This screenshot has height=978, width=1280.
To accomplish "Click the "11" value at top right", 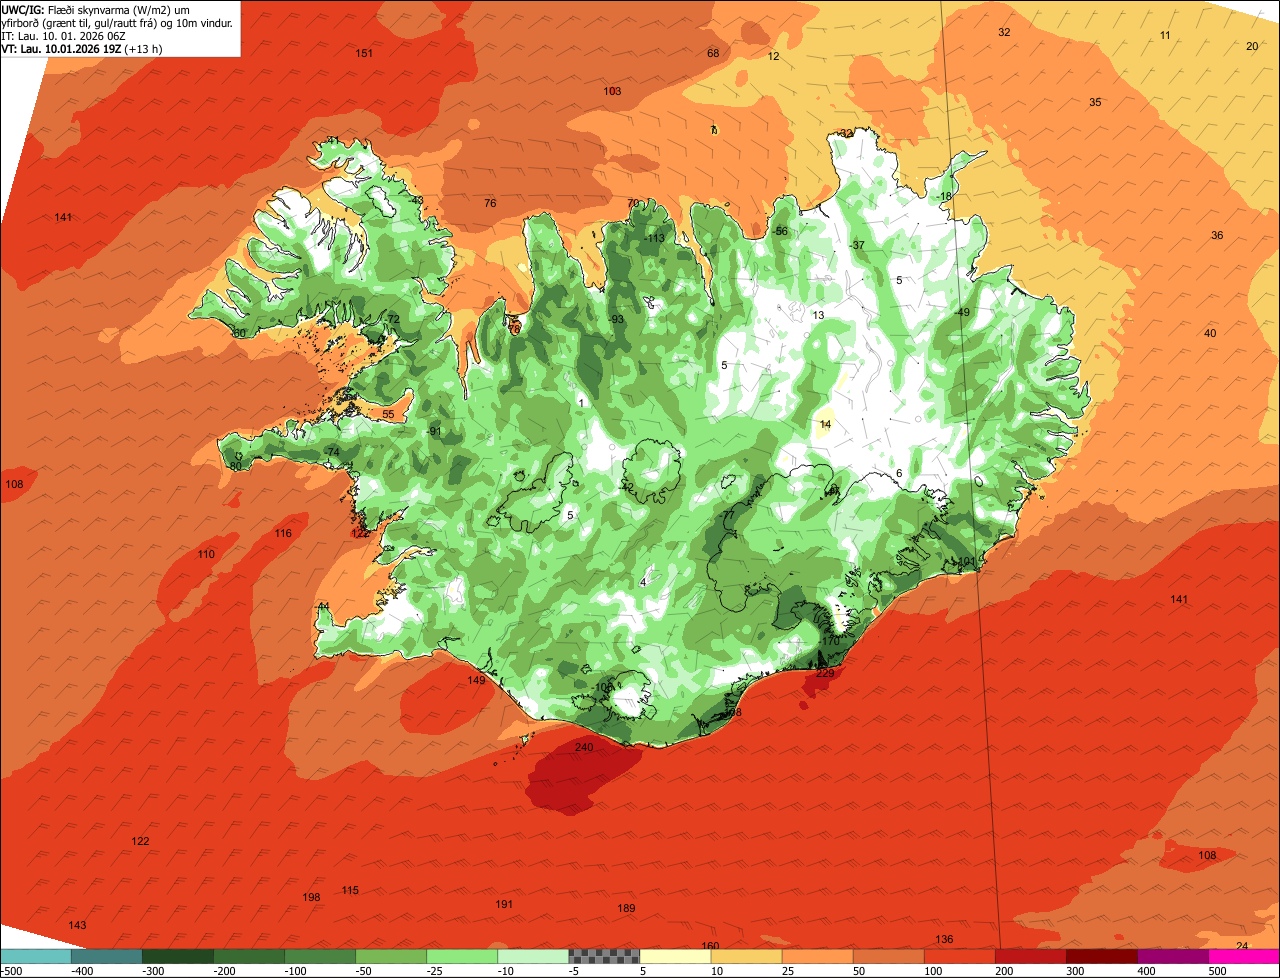I will pos(1165,35).
